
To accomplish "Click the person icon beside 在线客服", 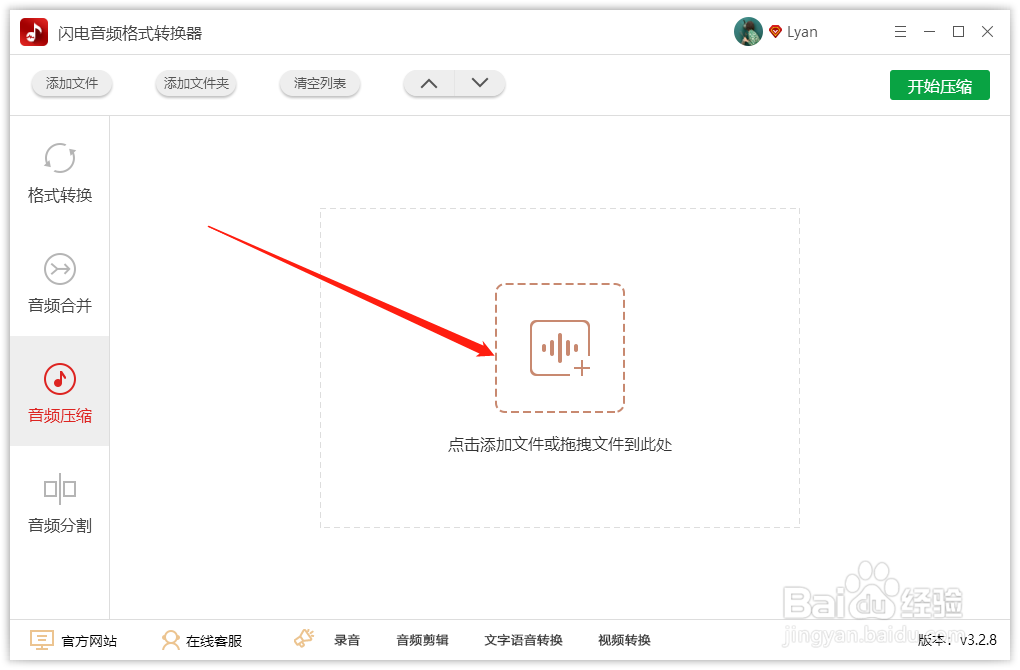I will 170,640.
